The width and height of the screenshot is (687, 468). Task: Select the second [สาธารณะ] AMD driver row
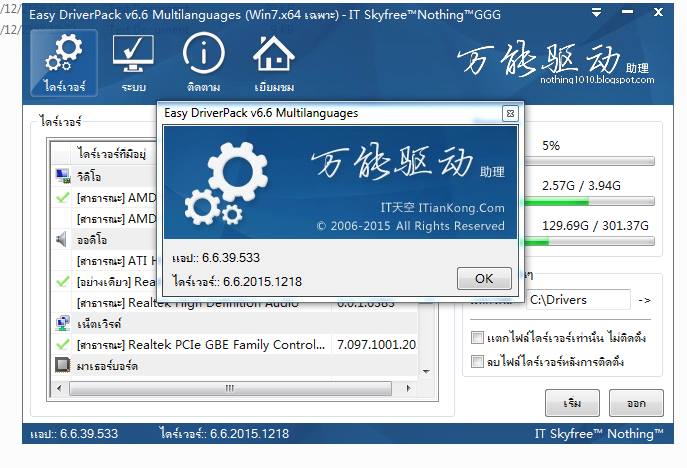click(x=104, y=219)
